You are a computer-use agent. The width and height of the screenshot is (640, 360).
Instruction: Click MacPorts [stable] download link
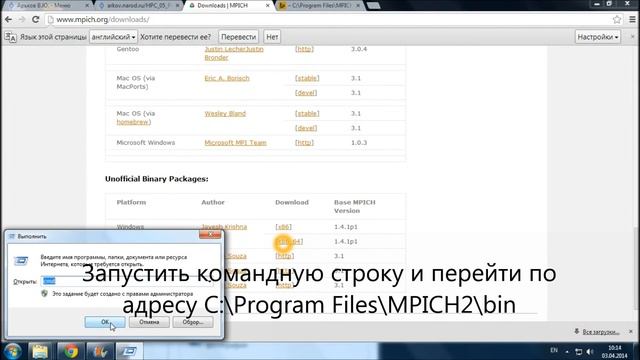307,78
